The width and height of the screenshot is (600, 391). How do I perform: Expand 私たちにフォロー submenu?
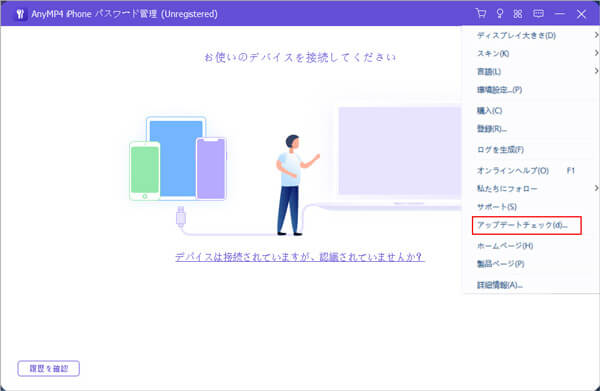[x=531, y=188]
